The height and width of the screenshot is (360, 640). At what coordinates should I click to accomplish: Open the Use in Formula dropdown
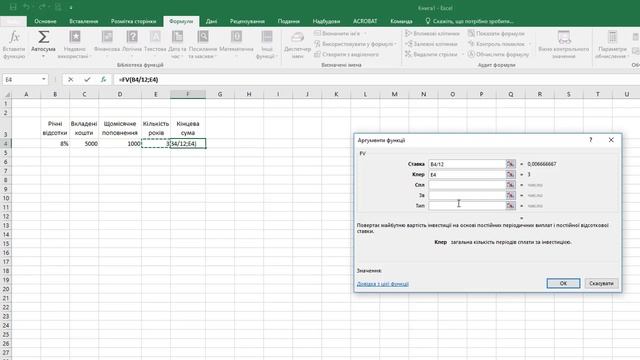396,44
